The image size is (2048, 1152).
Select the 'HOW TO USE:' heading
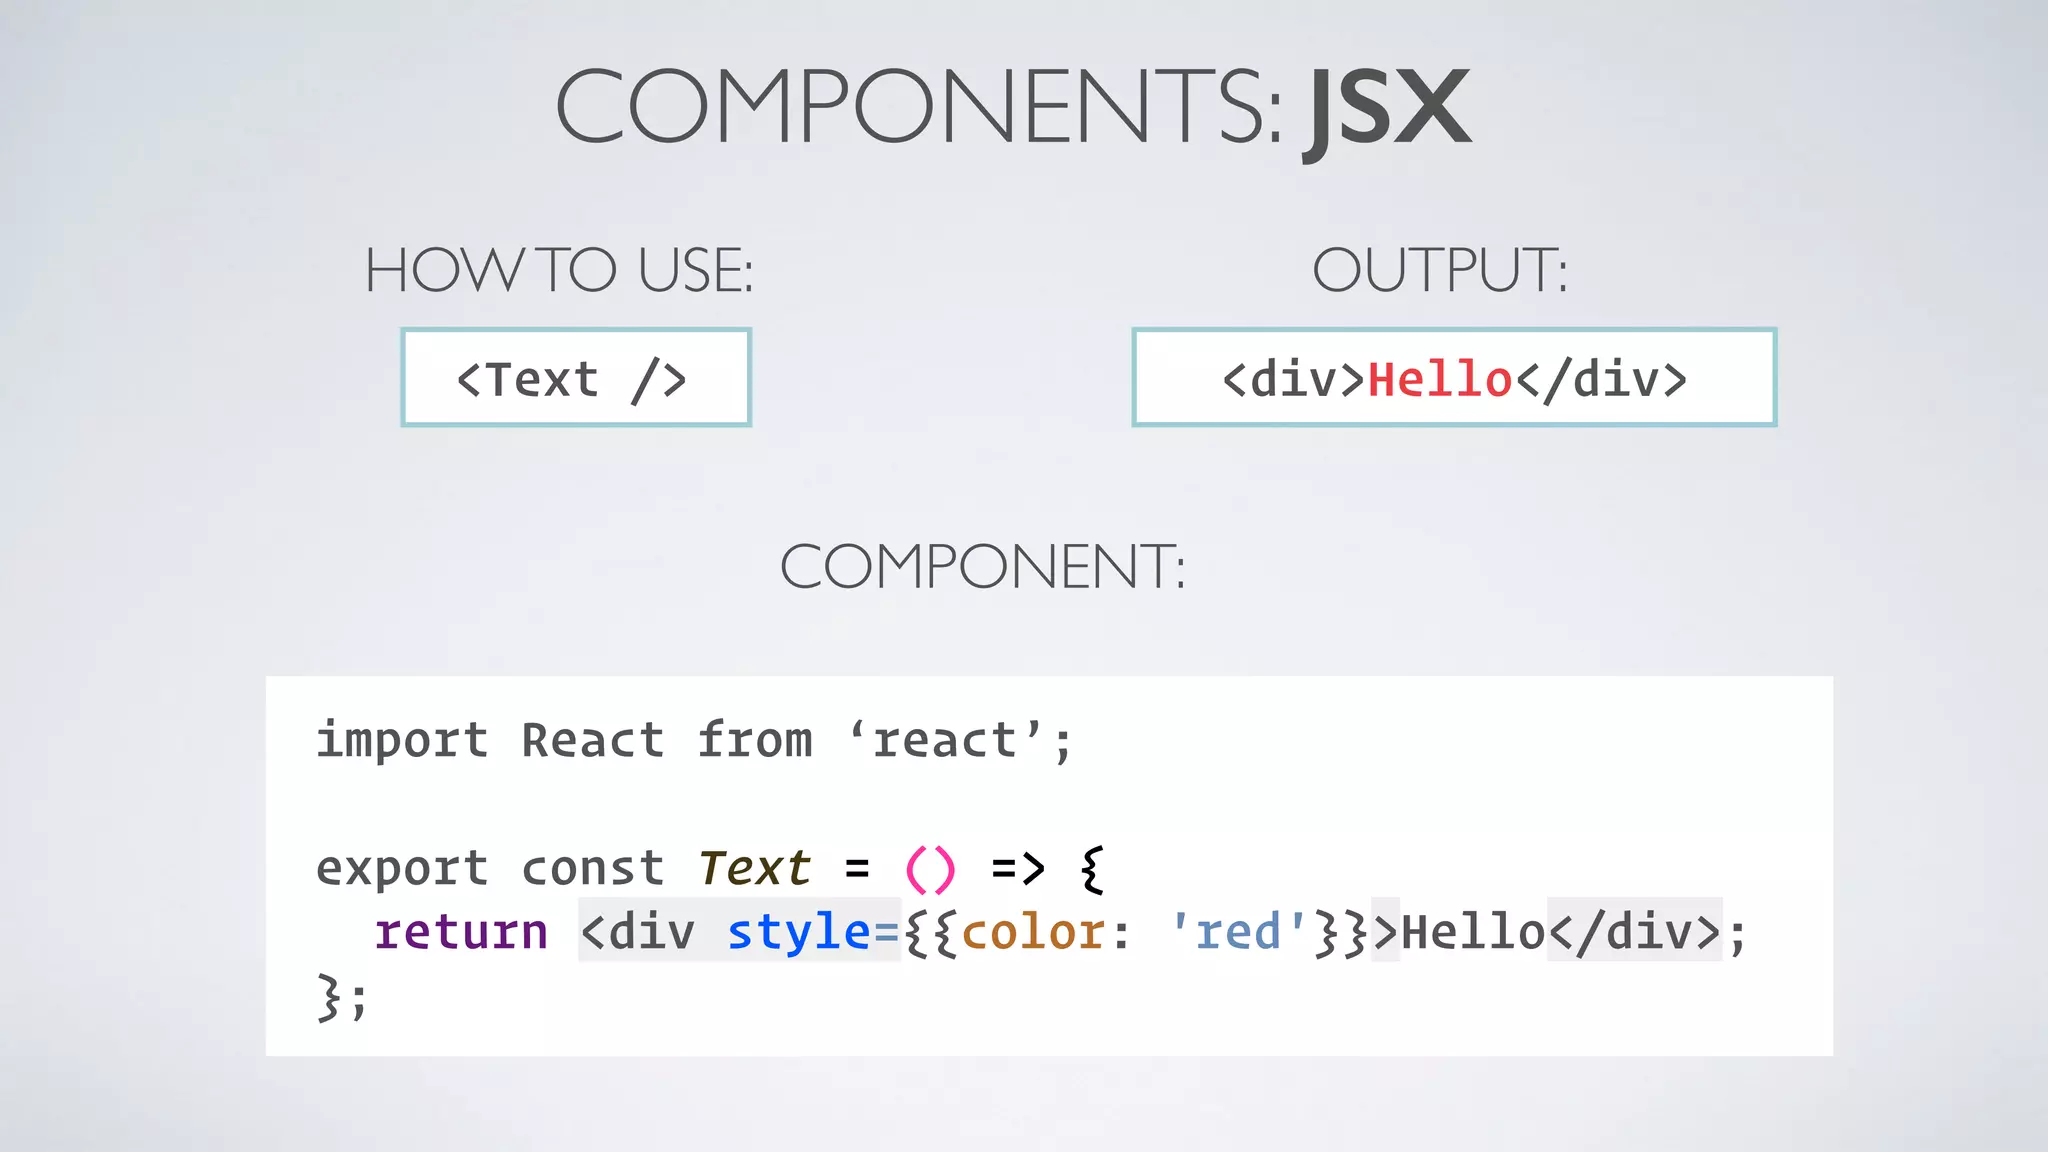(559, 270)
